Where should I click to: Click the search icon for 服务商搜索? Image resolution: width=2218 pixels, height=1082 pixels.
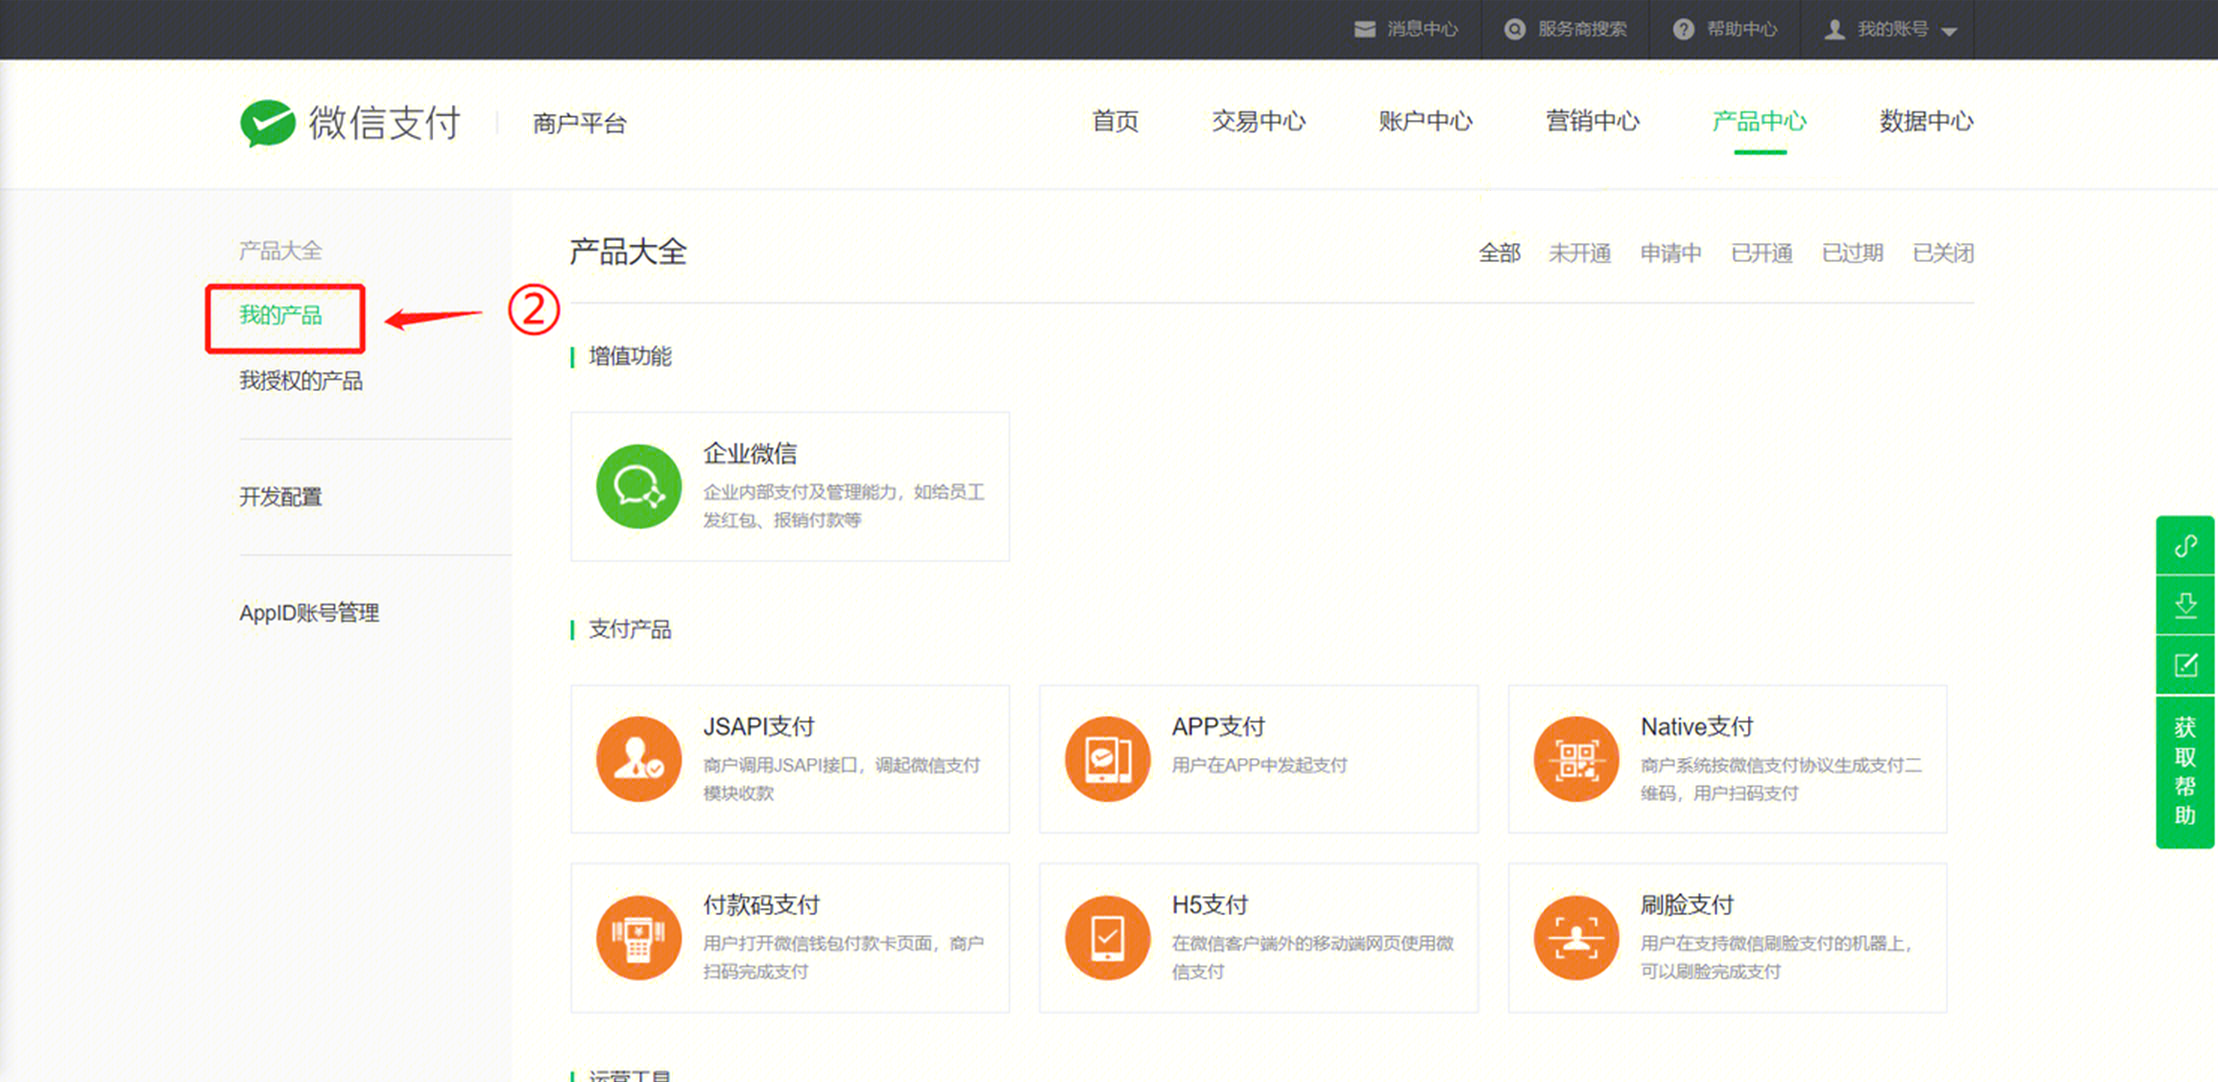coord(1515,29)
